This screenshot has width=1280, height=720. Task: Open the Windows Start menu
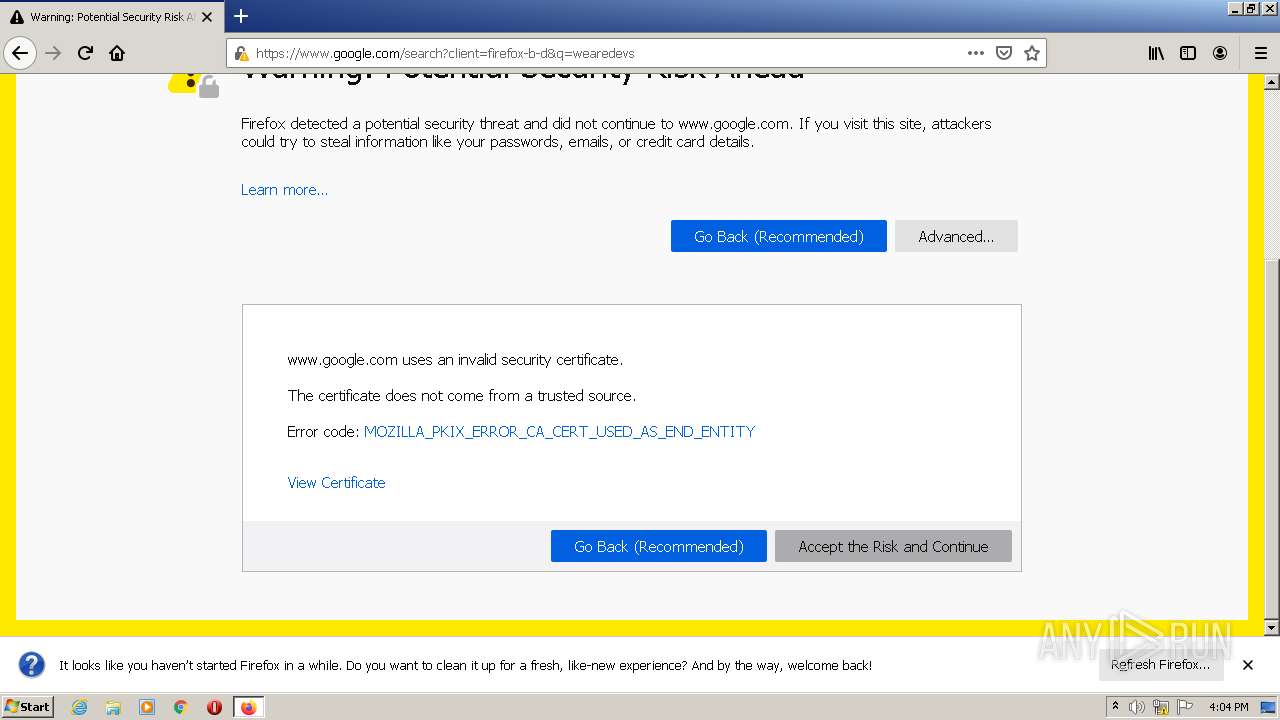[27, 706]
